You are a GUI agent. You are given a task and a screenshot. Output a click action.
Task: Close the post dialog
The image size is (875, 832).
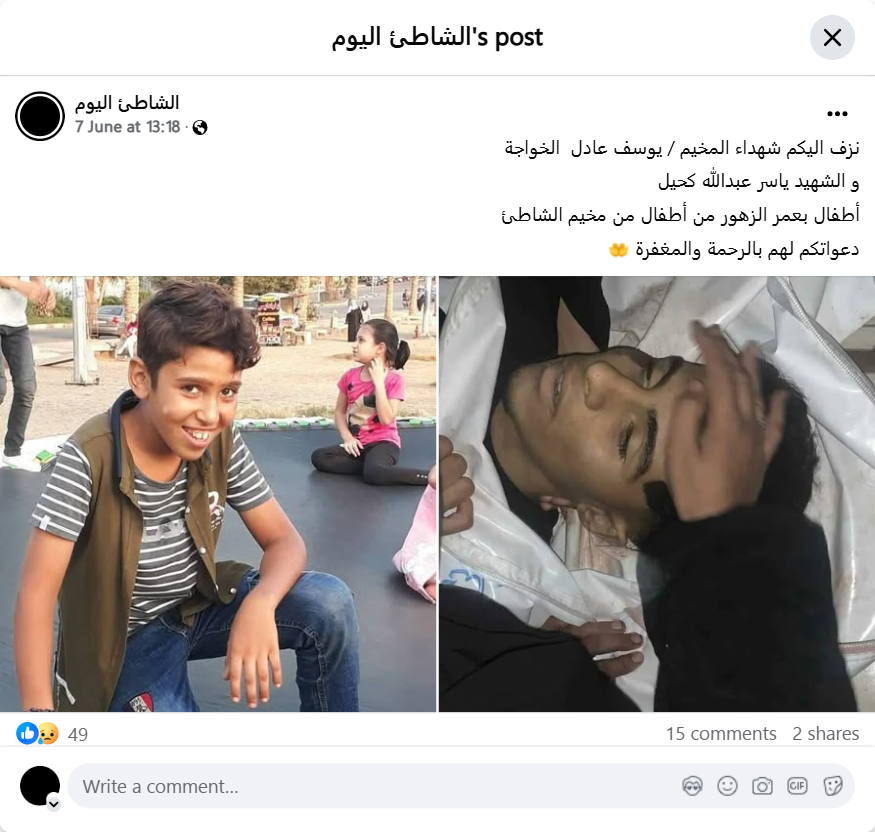point(832,38)
